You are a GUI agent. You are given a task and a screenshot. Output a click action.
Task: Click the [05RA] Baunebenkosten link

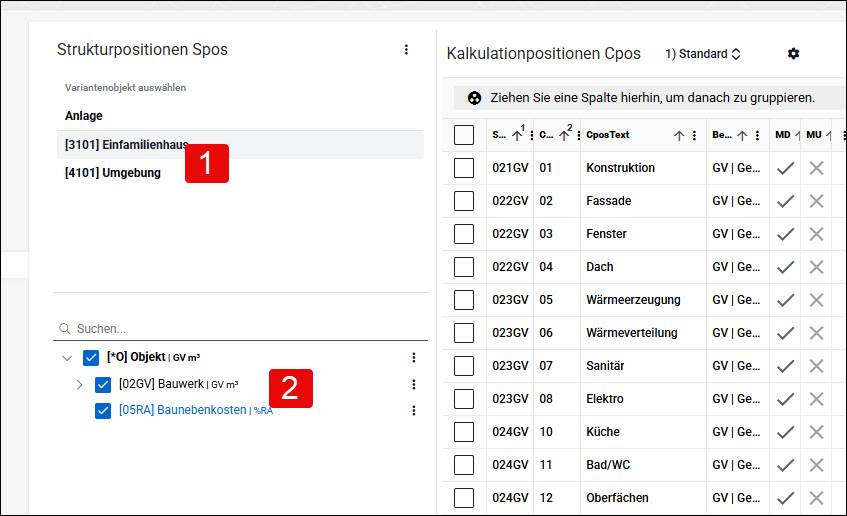(183, 410)
